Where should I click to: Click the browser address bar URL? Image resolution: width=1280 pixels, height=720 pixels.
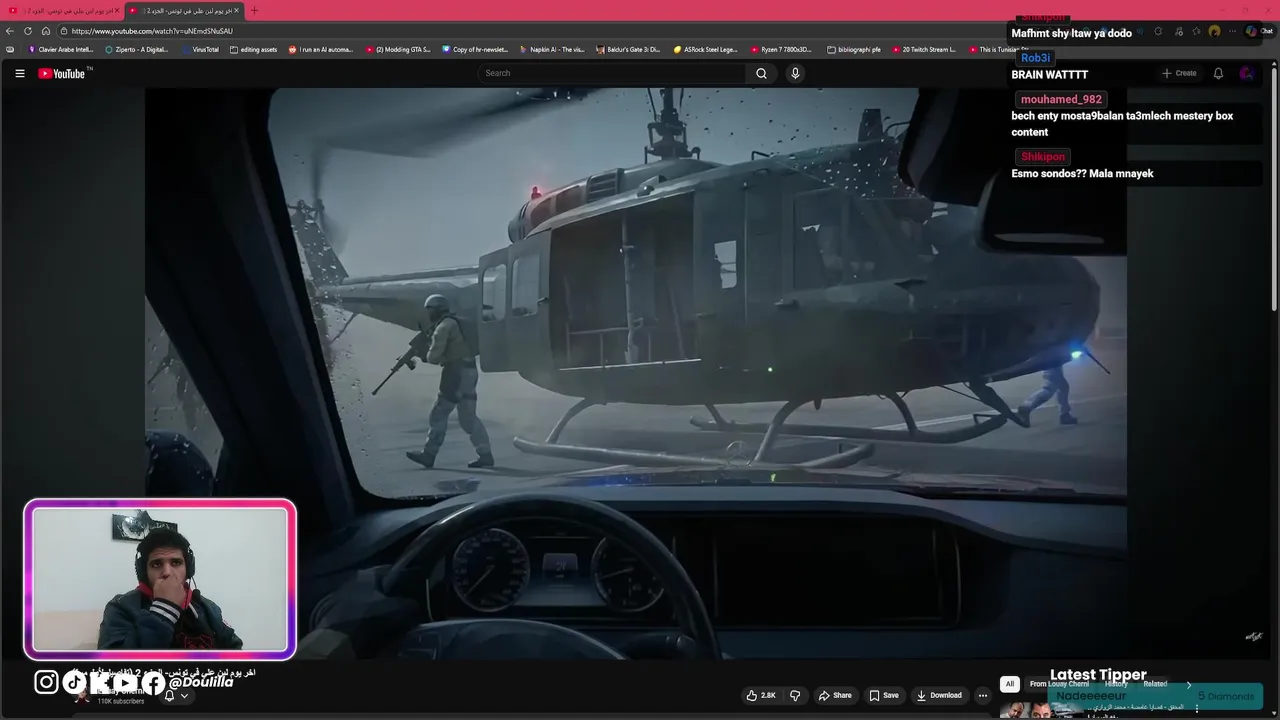pos(152,31)
